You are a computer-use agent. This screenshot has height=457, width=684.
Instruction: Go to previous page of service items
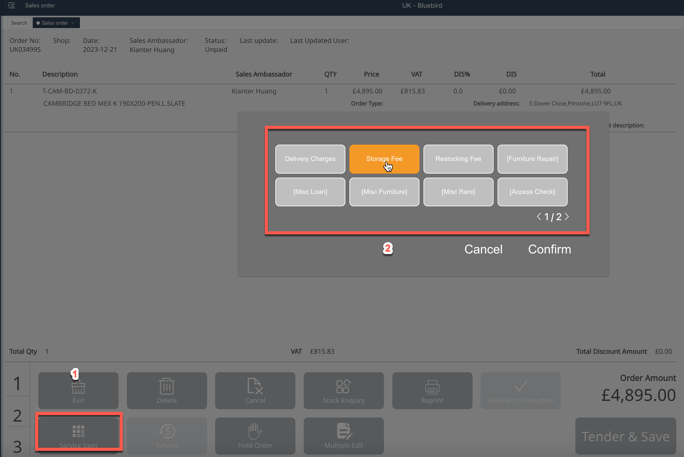(539, 217)
